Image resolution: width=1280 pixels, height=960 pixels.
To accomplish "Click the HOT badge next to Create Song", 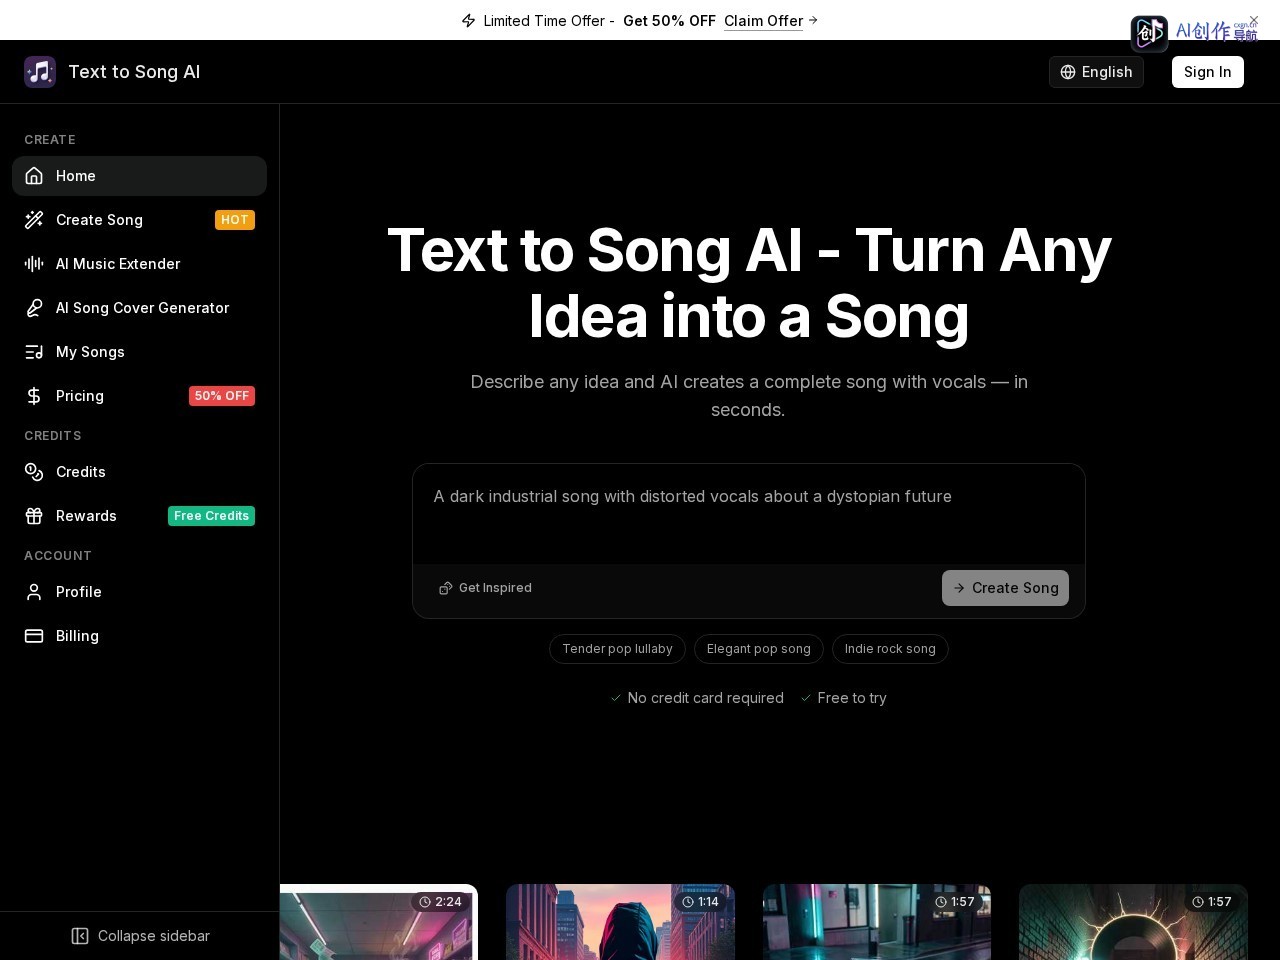I will point(235,220).
